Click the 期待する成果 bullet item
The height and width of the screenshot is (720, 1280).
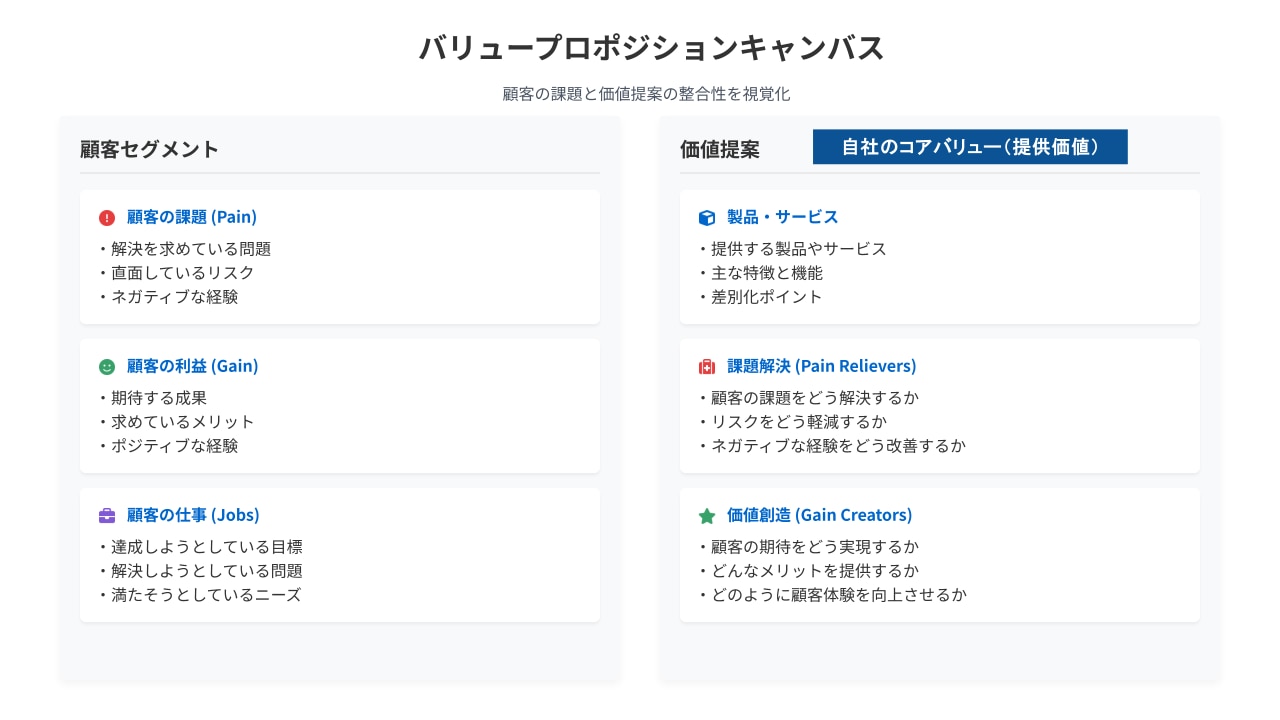coord(152,397)
